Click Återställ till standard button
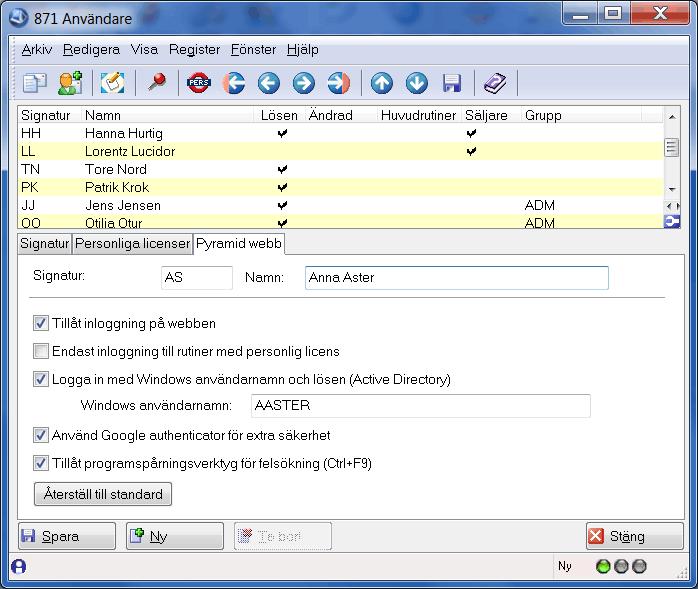 click(103, 494)
